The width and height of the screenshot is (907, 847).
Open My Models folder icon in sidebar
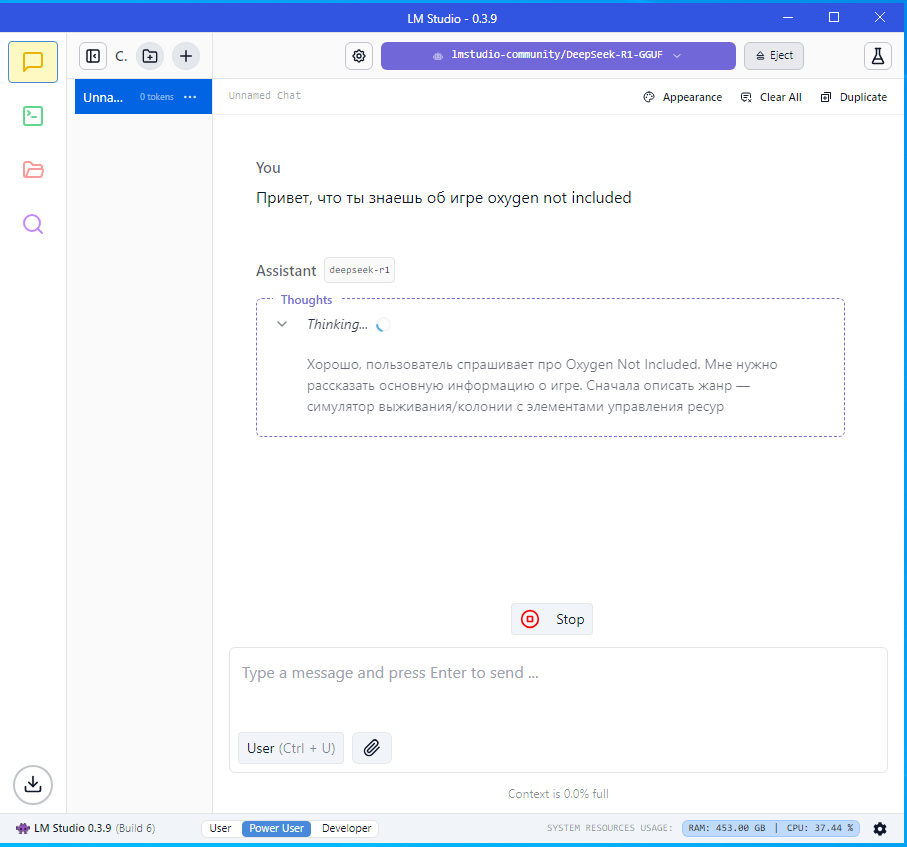[x=33, y=170]
